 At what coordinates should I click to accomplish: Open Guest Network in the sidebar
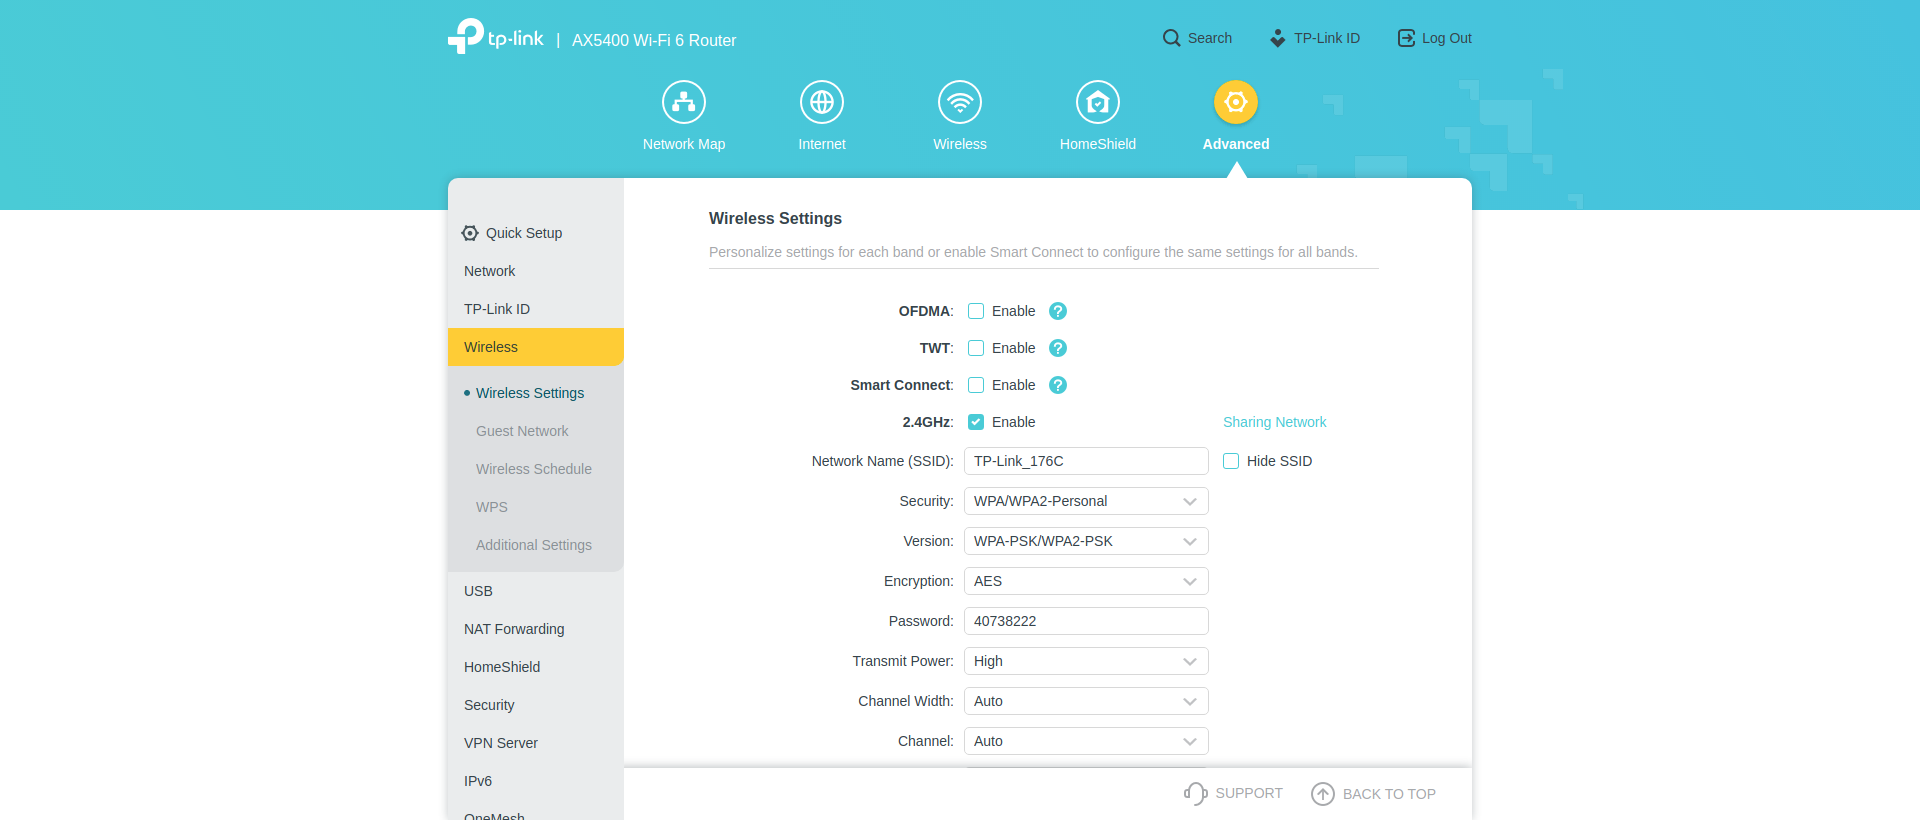[522, 431]
